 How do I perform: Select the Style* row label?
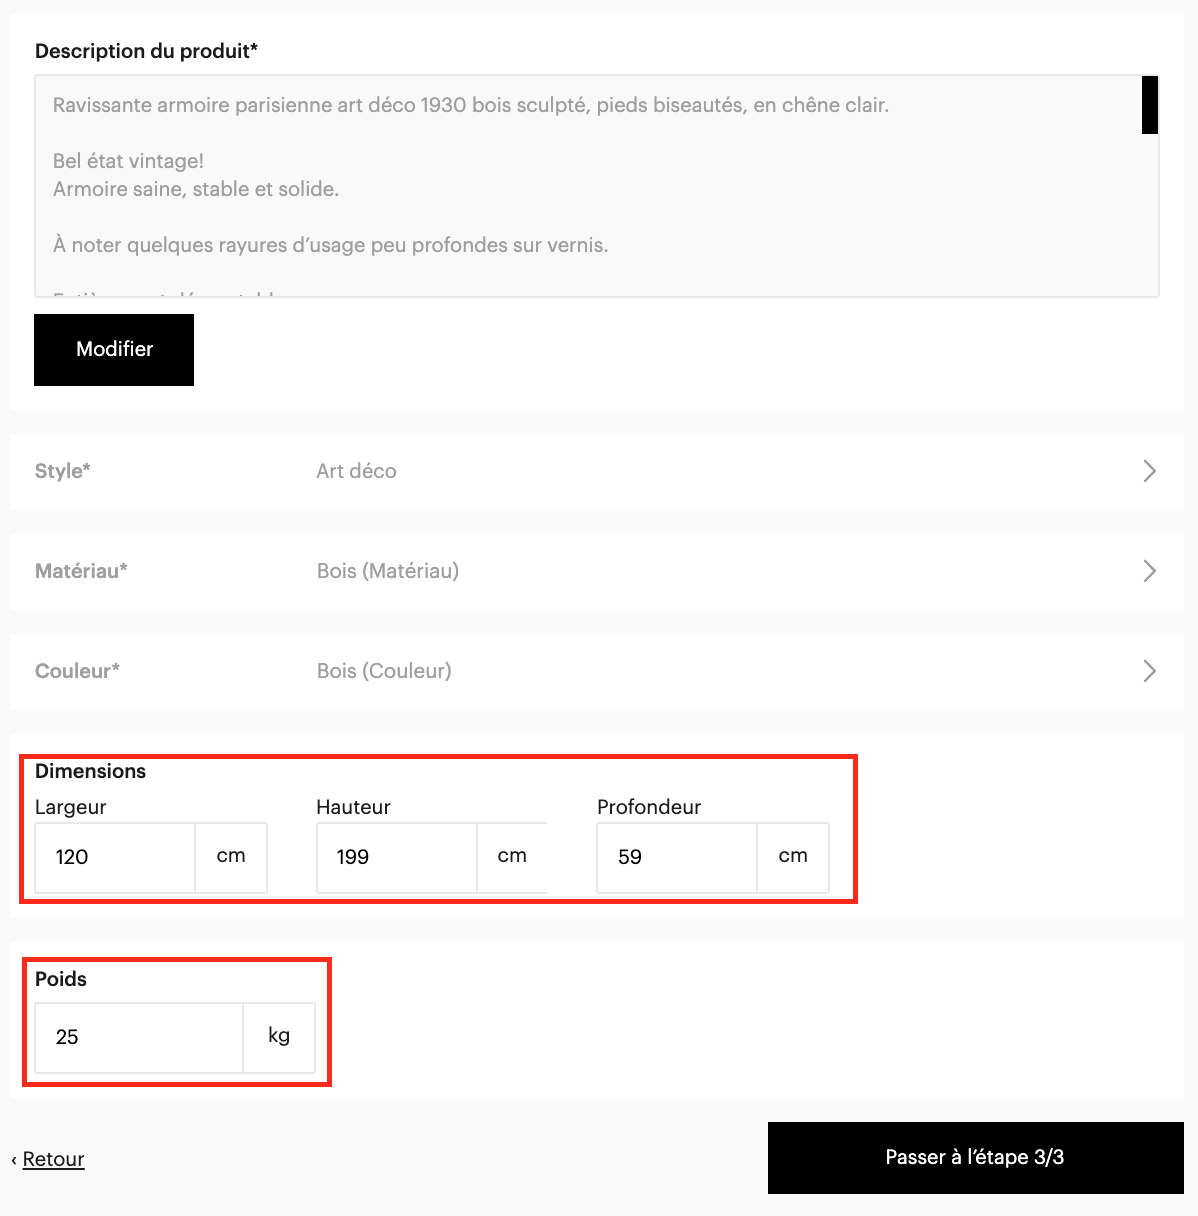pyautogui.click(x=63, y=471)
